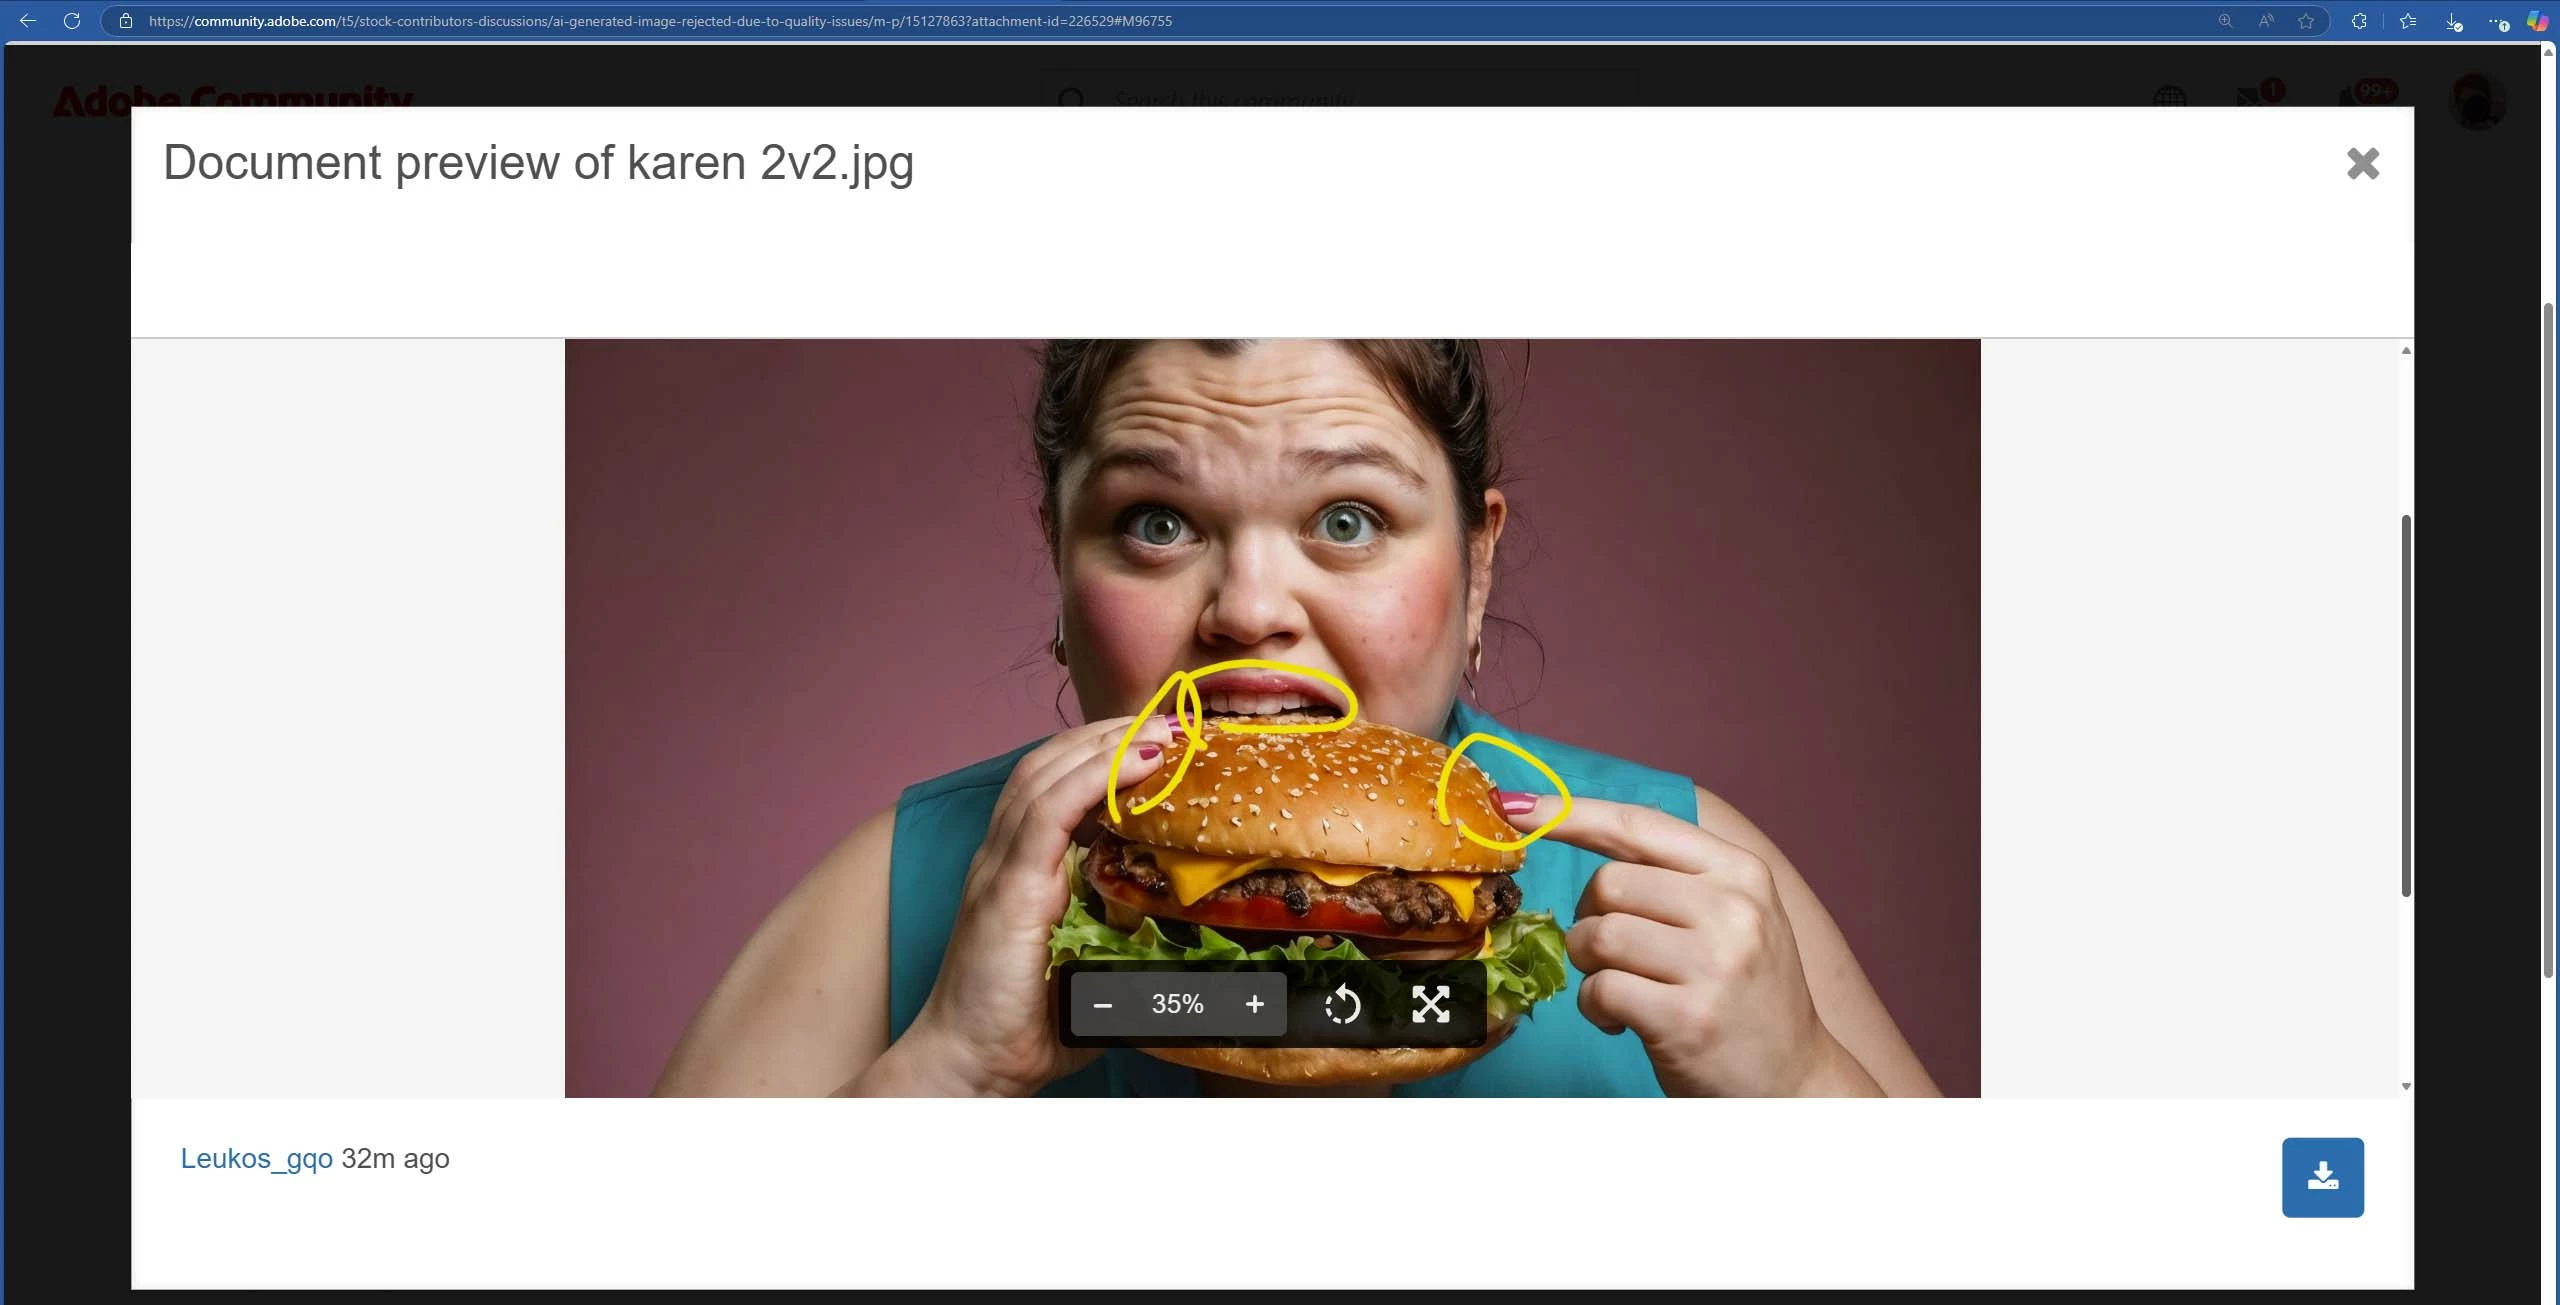
Task: Click the rotate image icon
Action: click(1342, 1005)
